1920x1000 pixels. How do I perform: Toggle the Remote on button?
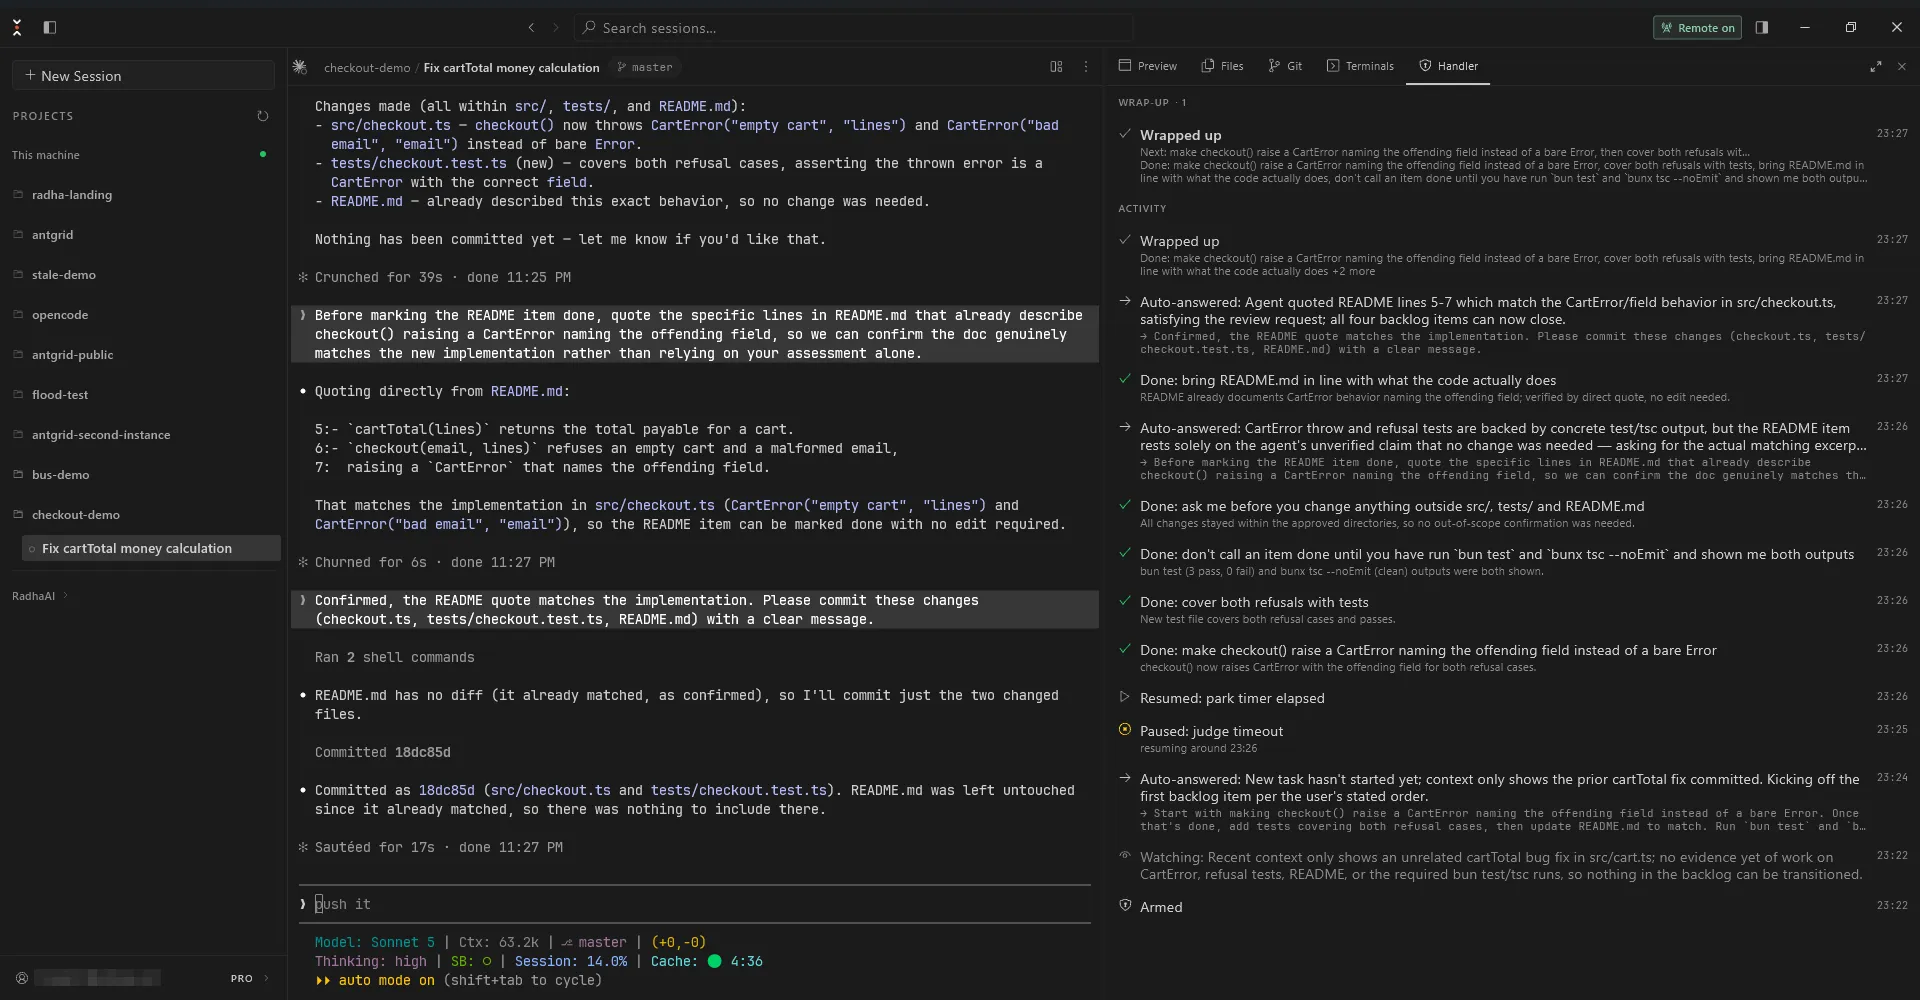coord(1697,28)
